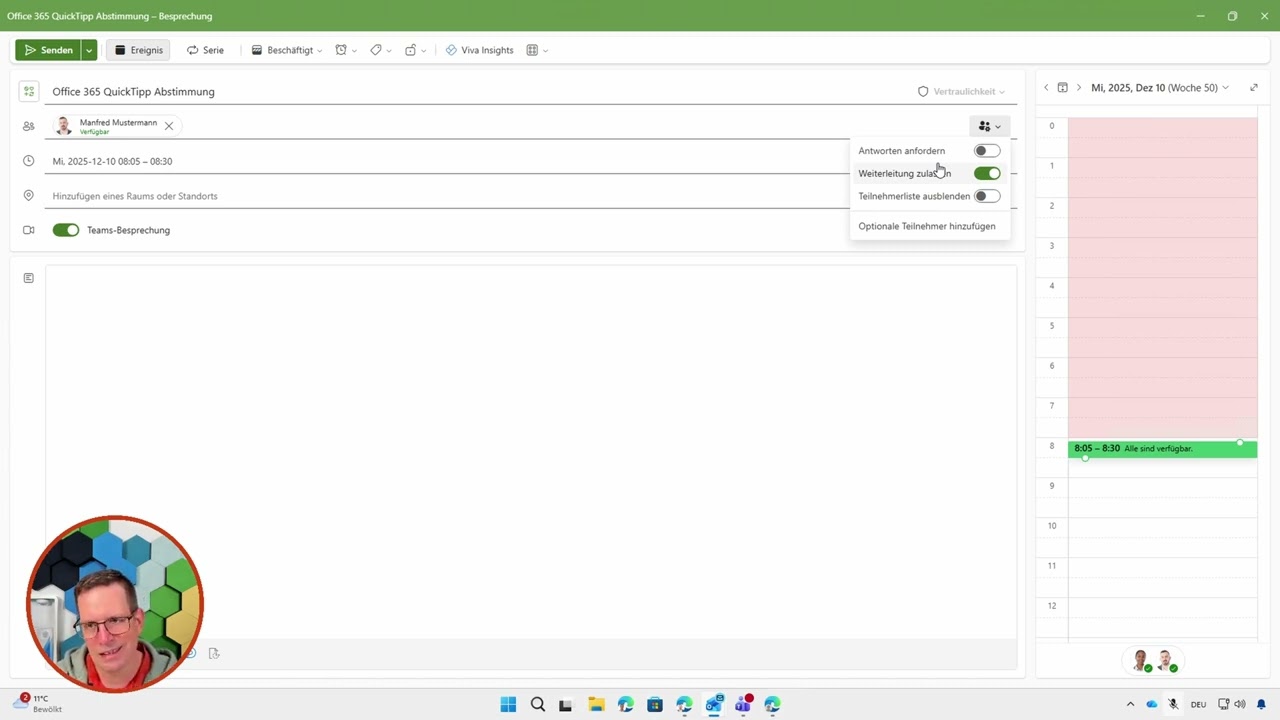Open the apps grid dropdown in toolbar
The height and width of the screenshot is (720, 1280).
(x=537, y=50)
